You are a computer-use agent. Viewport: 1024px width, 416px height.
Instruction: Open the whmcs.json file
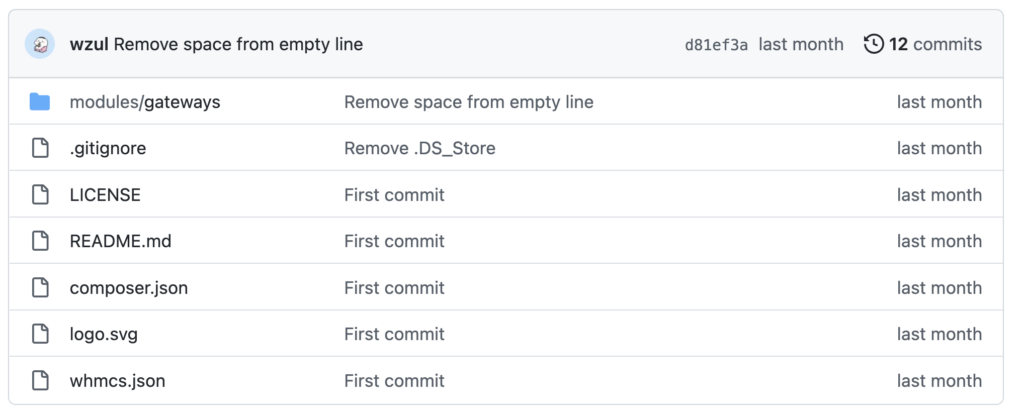(118, 381)
